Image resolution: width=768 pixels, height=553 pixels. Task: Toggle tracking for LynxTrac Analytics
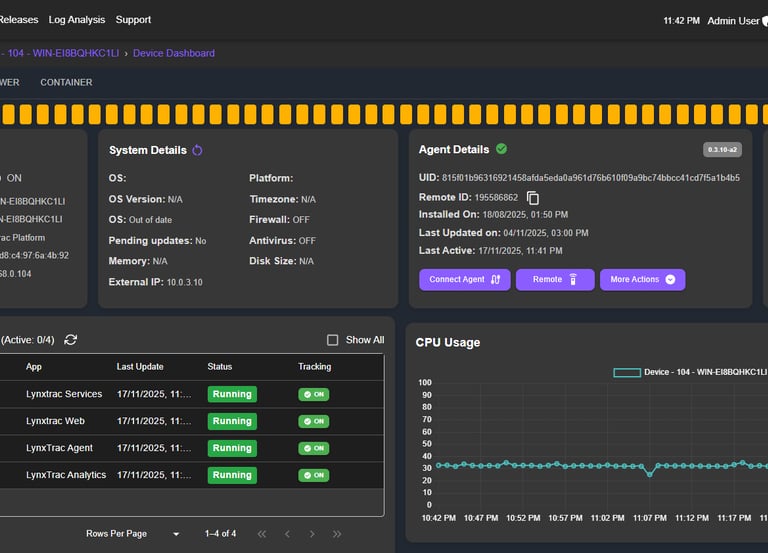pos(313,475)
